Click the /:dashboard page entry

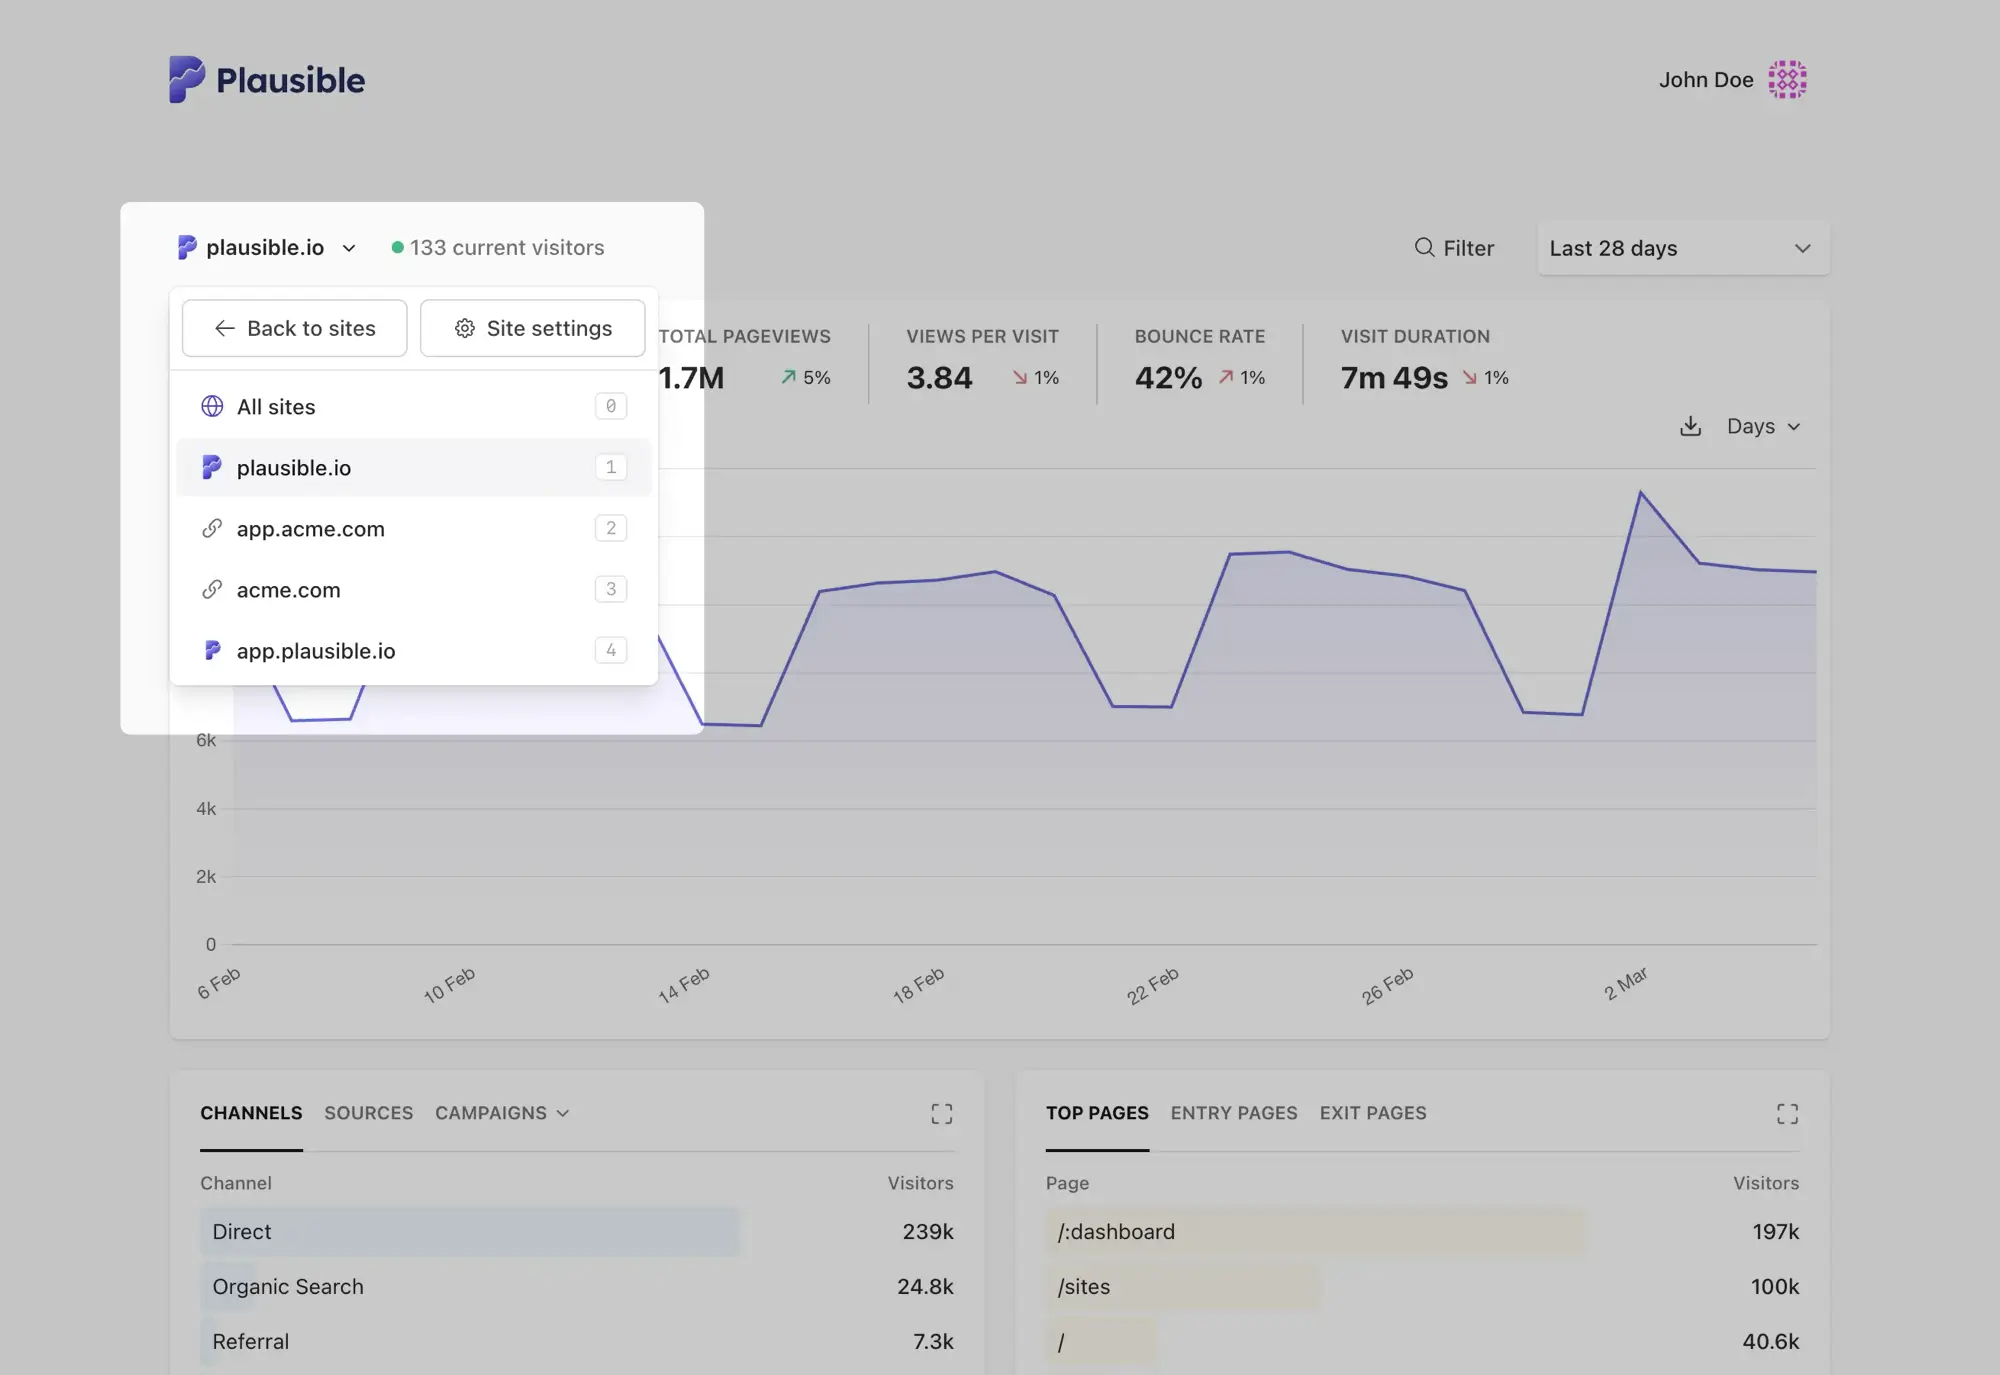[x=1116, y=1232]
